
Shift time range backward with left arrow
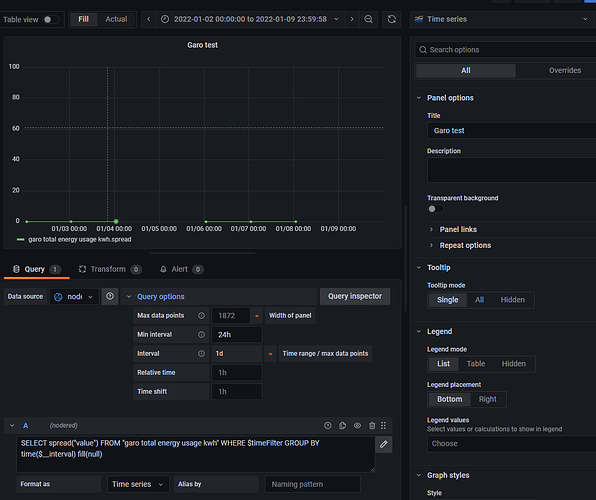(149, 19)
